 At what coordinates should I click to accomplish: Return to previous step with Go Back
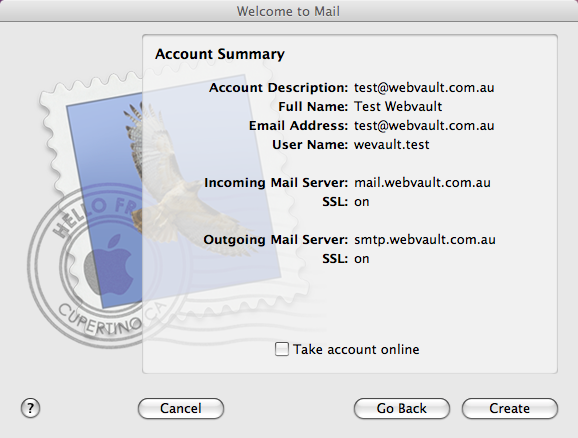coord(401,409)
